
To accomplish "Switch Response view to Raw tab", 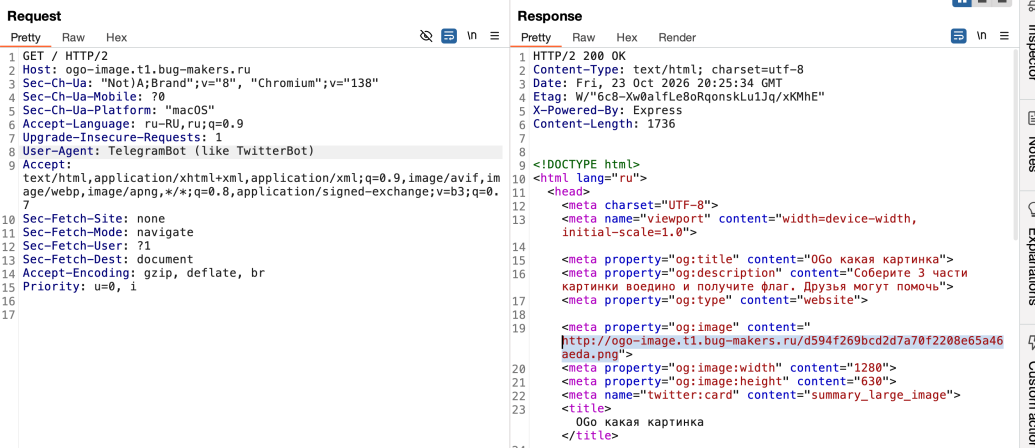I will [x=584, y=38].
